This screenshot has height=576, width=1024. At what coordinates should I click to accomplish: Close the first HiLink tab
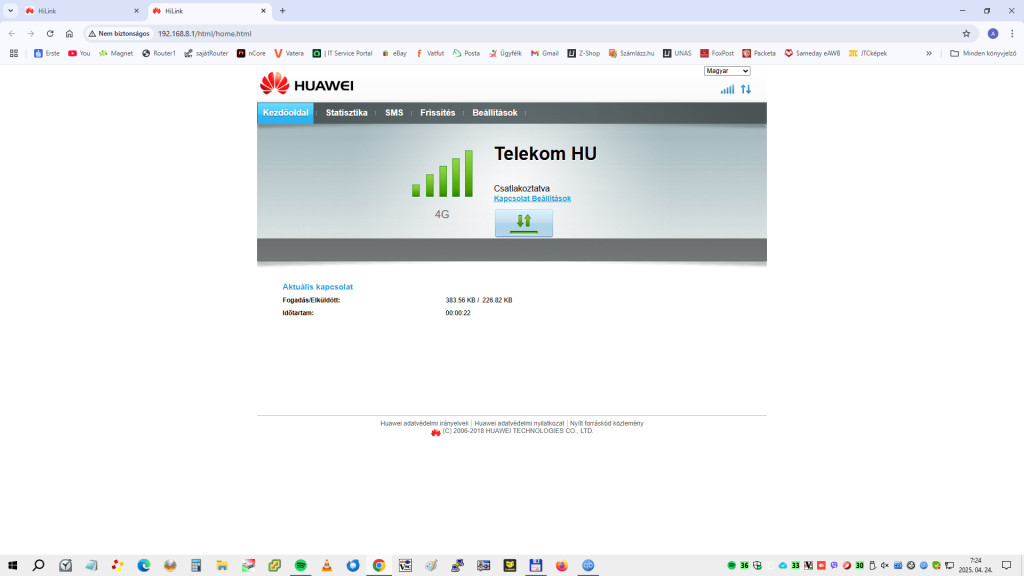click(x=136, y=11)
